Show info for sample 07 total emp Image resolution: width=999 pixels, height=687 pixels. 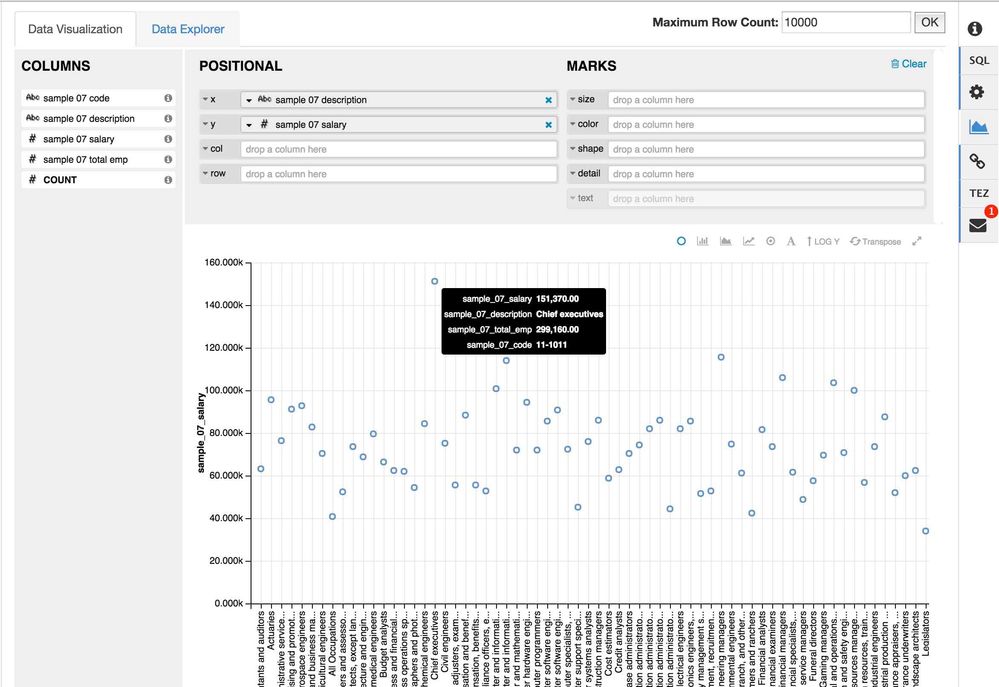(x=168, y=159)
